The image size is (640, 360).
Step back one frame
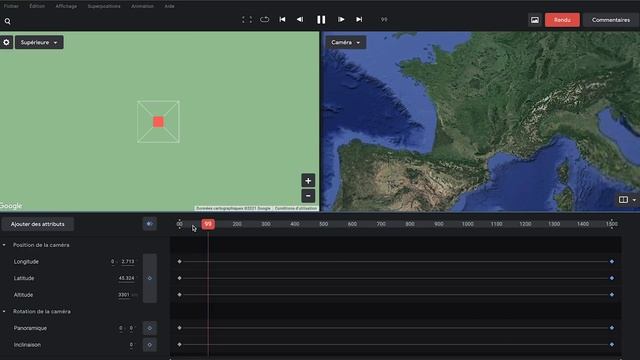coord(300,20)
